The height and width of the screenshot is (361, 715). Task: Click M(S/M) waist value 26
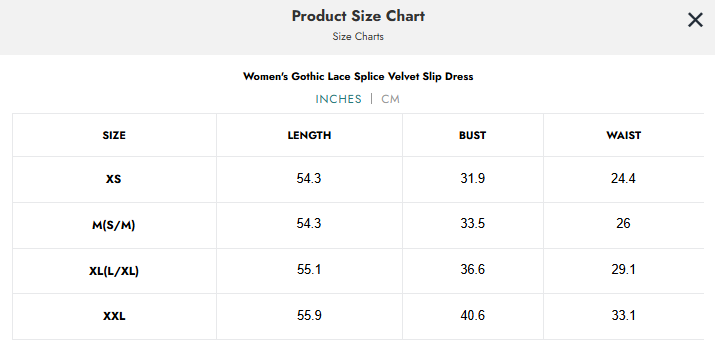click(623, 223)
